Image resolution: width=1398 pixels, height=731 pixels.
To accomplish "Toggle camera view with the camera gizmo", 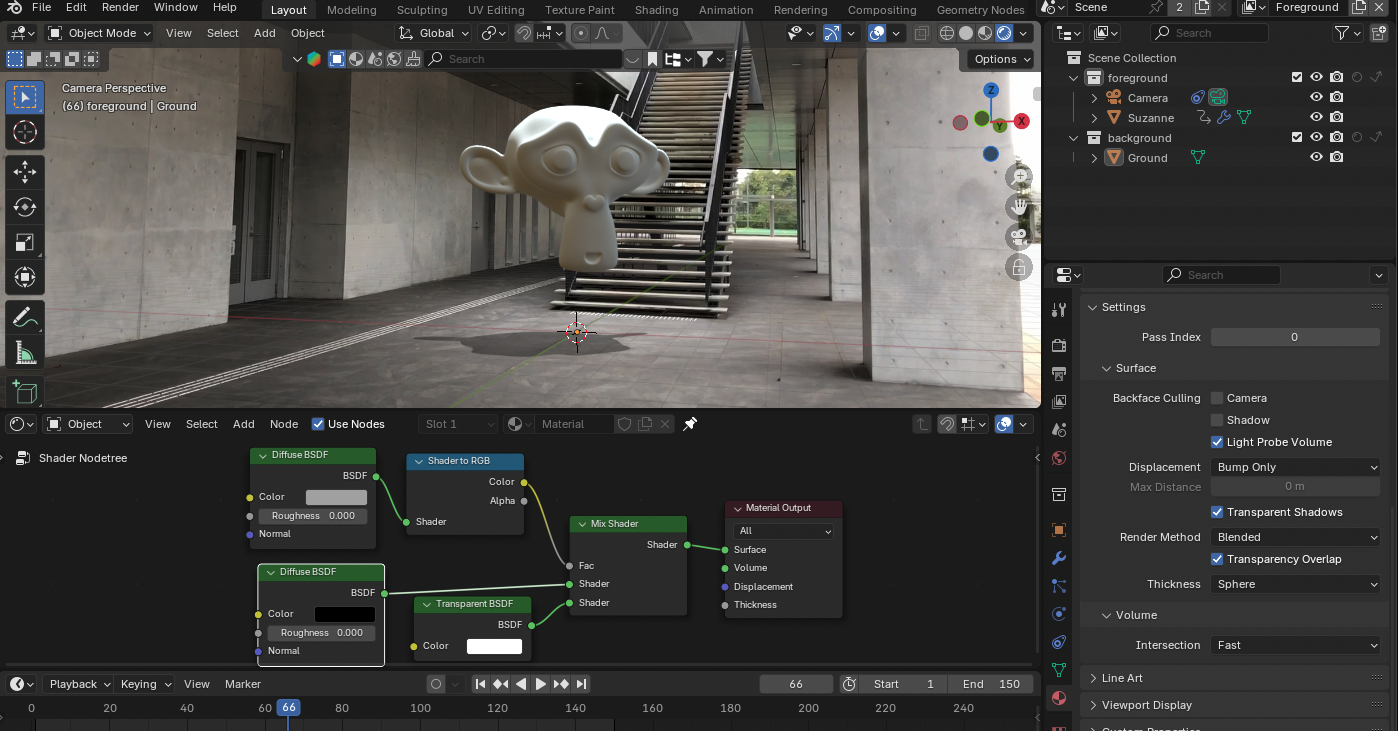I will (1019, 237).
